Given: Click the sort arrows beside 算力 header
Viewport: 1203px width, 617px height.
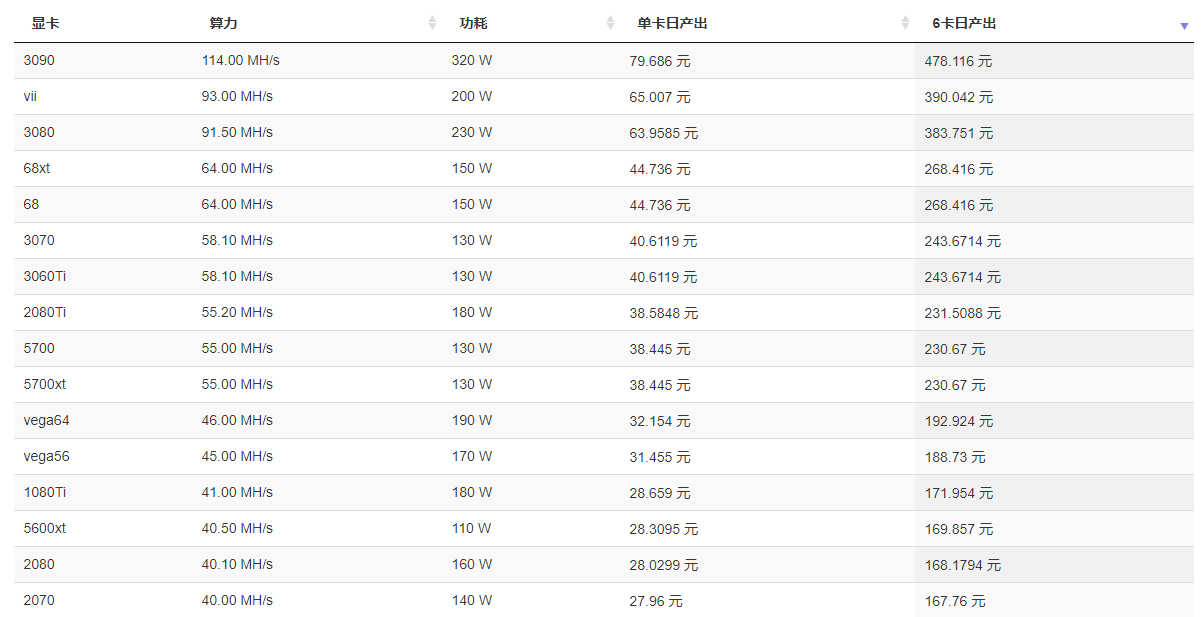Looking at the screenshot, I should [x=433, y=23].
